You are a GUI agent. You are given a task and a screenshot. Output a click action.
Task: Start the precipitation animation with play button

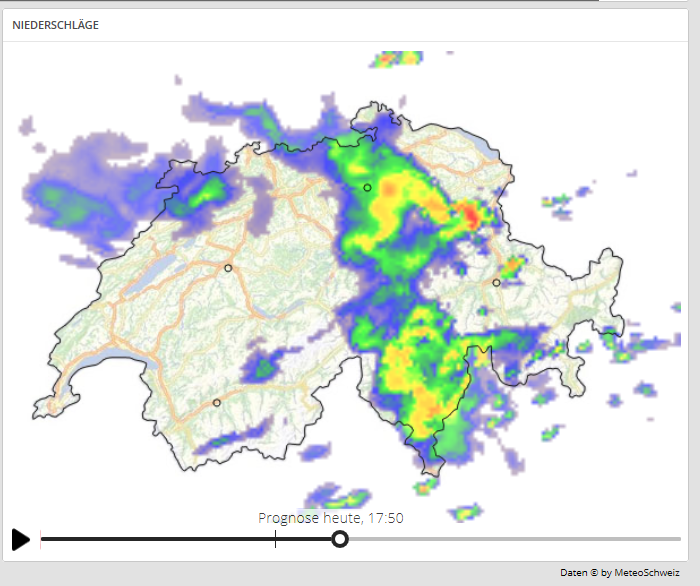(21, 540)
